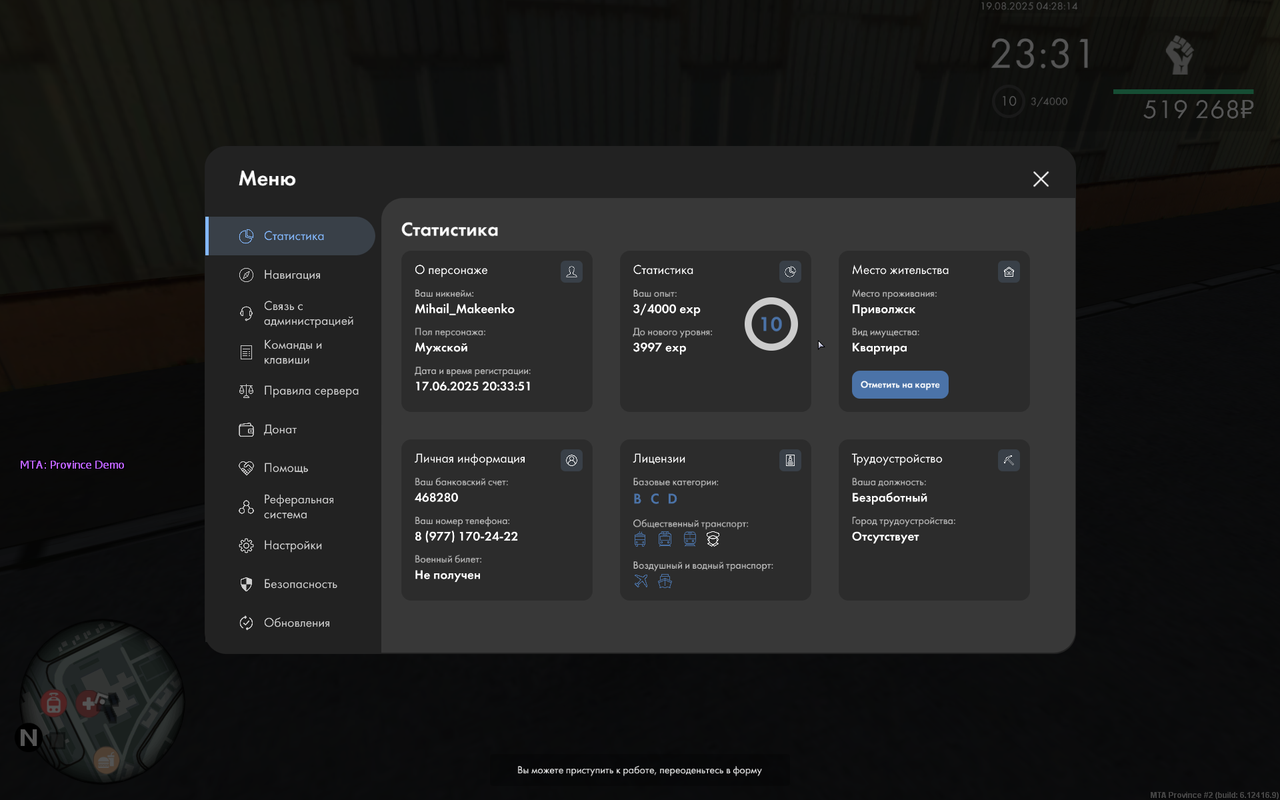Image resolution: width=1280 pixels, height=800 pixels.
Task: Click the second public transport vehicle icon
Action: 665,539
